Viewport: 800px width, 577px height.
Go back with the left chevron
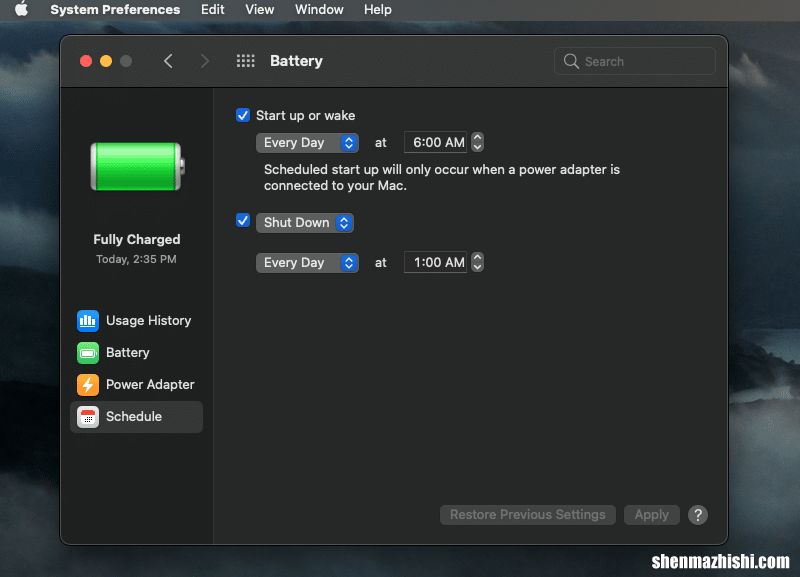[168, 61]
